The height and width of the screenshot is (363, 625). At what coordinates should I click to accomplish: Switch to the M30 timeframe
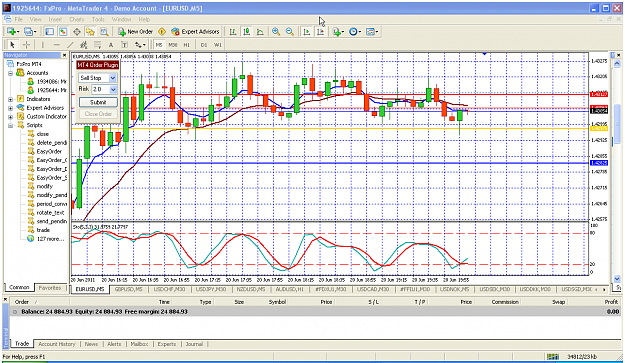(x=173, y=45)
